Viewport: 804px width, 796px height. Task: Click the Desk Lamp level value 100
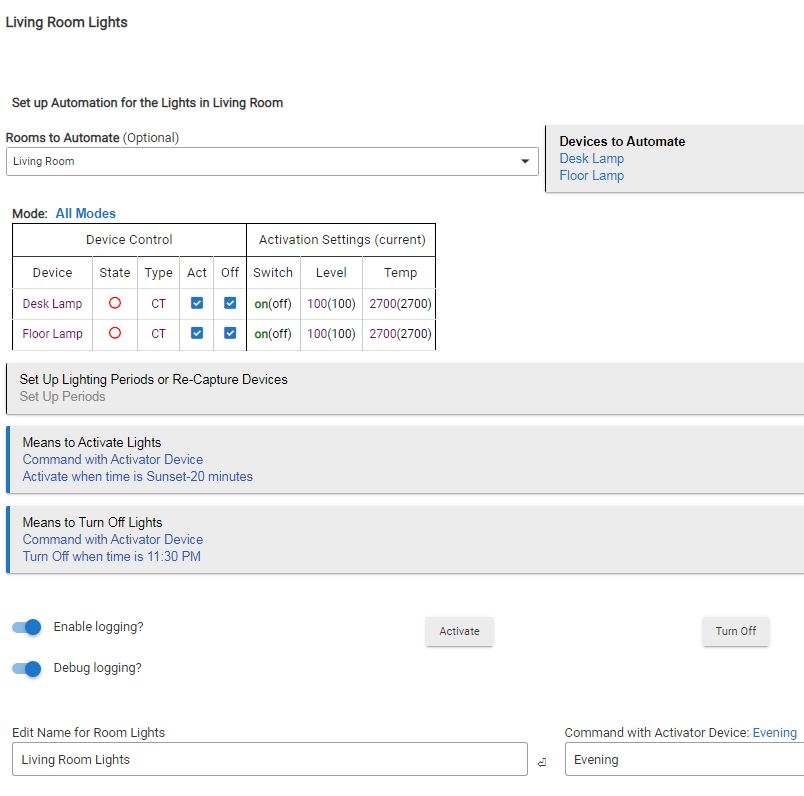coord(317,303)
